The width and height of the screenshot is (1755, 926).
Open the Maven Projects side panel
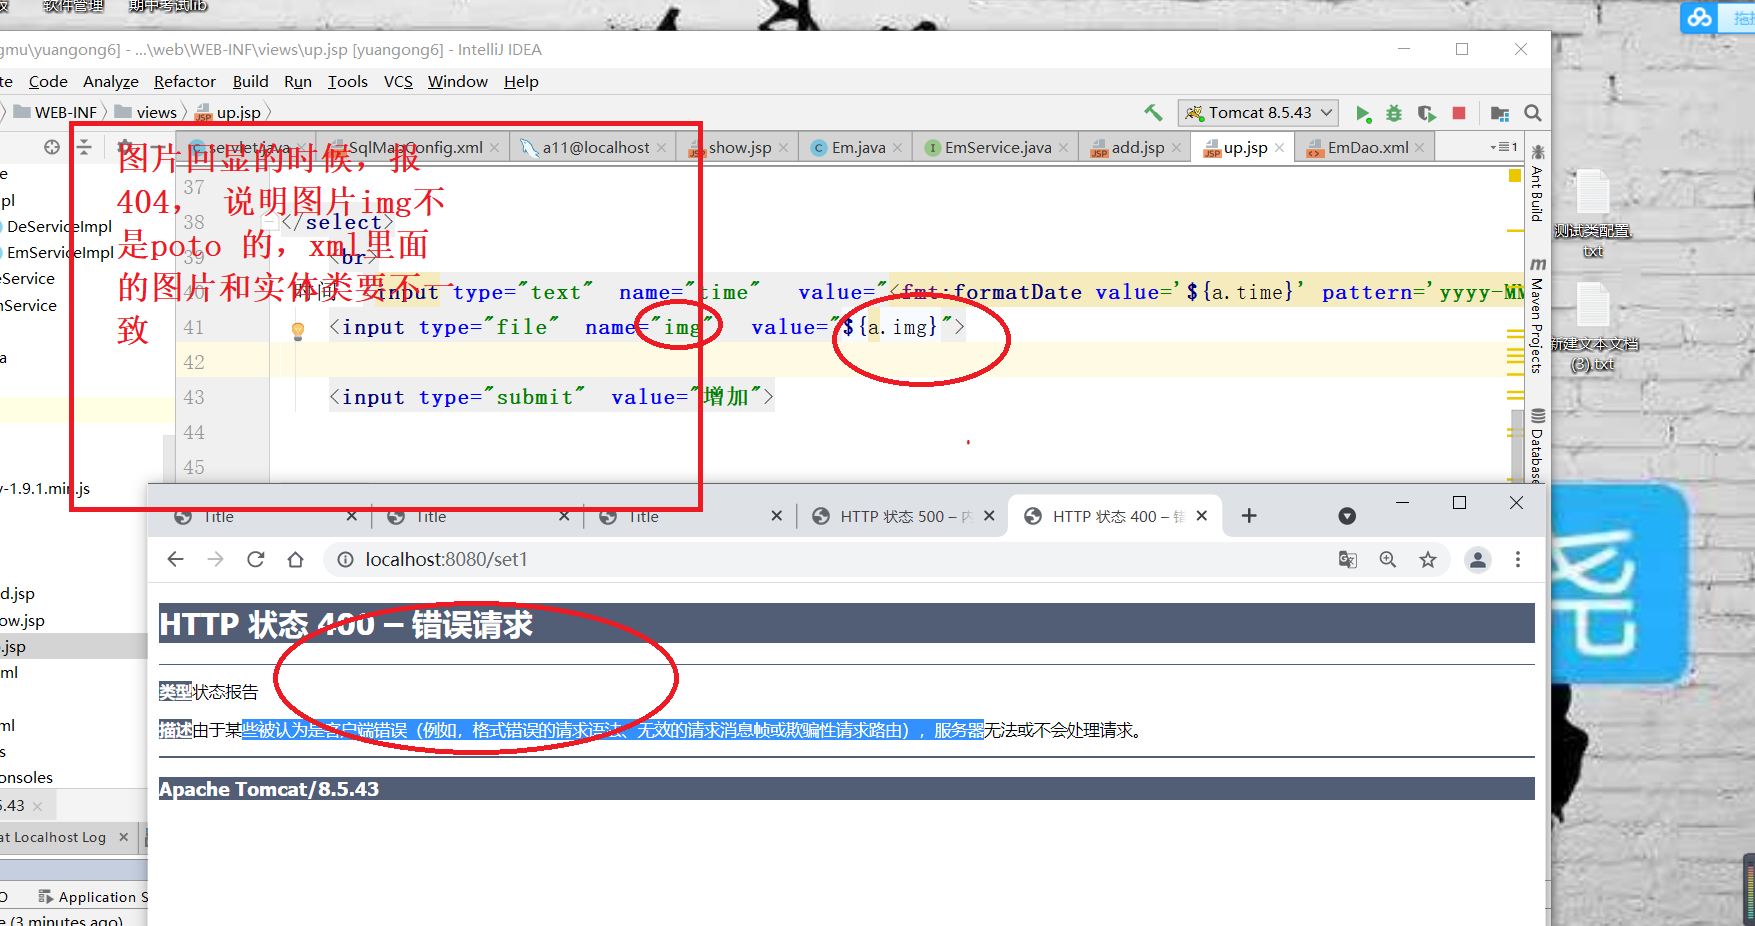[x=1537, y=316]
